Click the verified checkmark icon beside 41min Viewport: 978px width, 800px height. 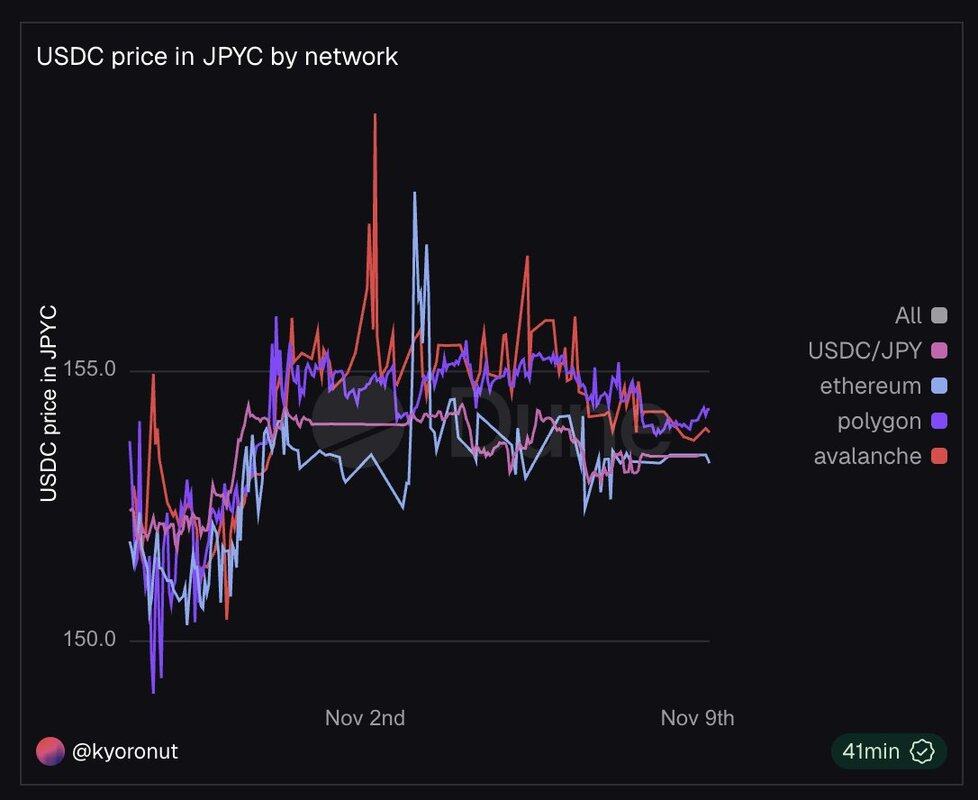pyautogui.click(x=922, y=751)
